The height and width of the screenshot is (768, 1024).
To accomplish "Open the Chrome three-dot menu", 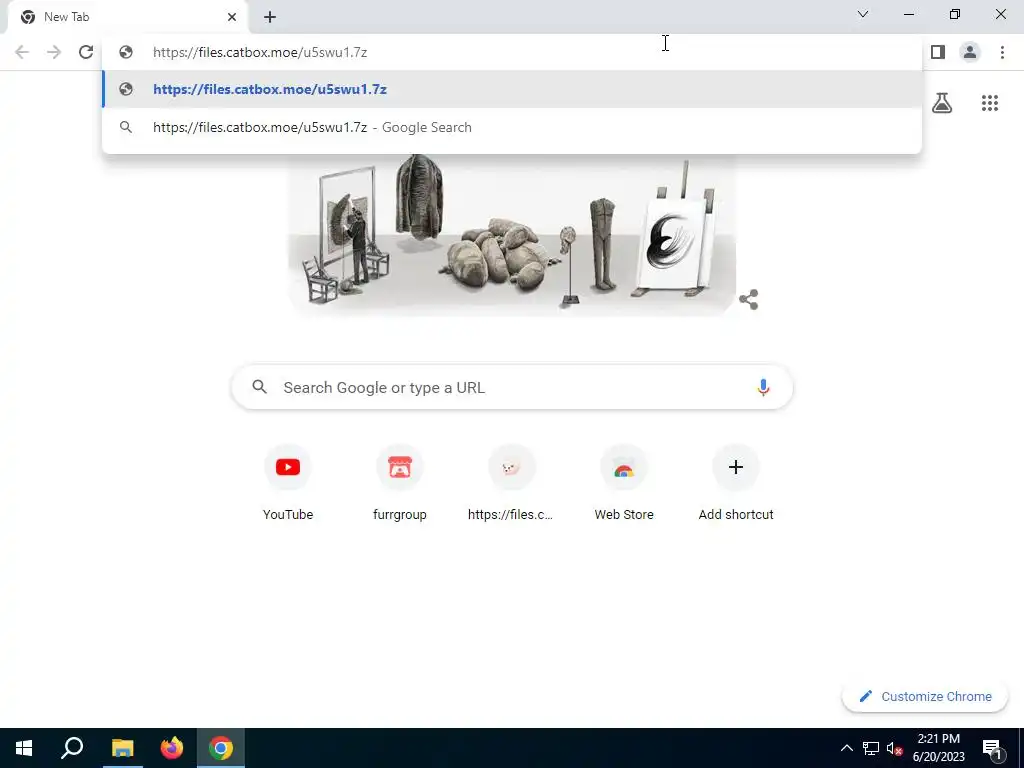I will [x=1002, y=52].
